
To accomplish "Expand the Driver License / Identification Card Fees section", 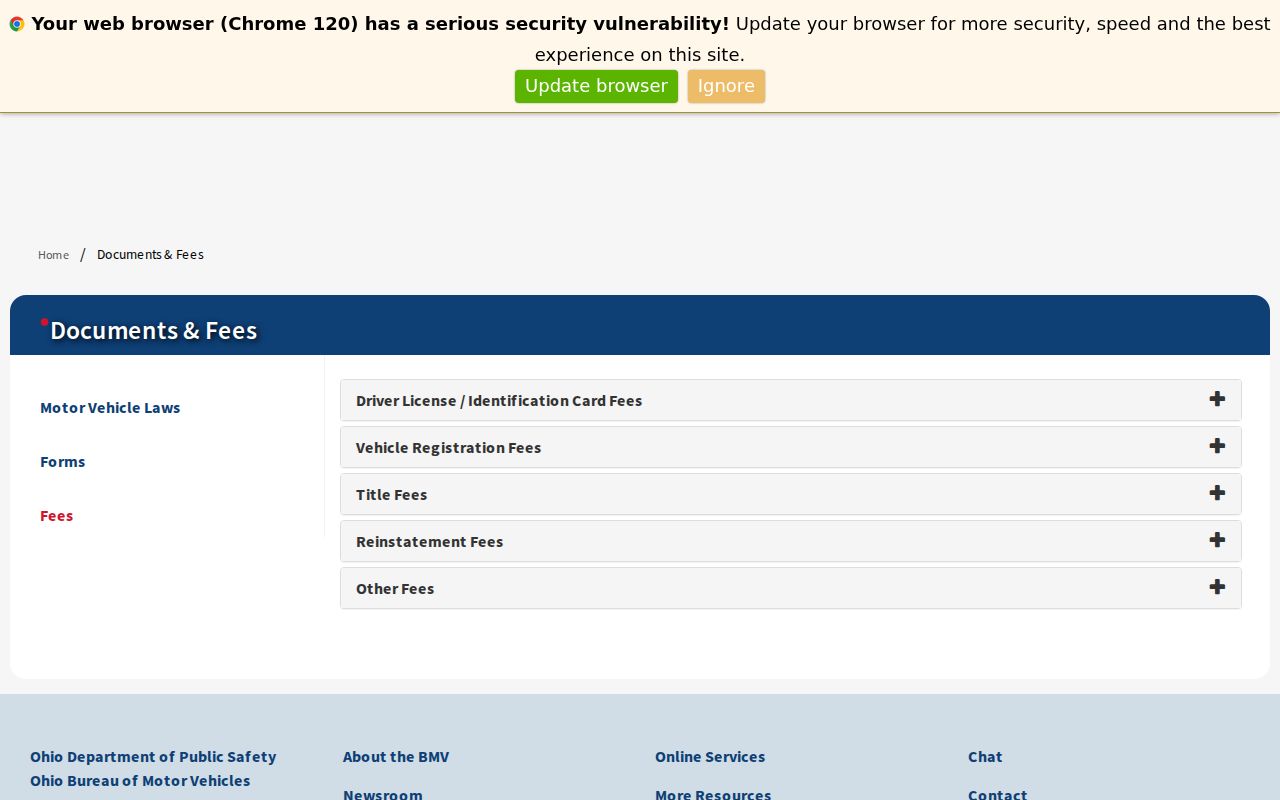I will point(791,400).
